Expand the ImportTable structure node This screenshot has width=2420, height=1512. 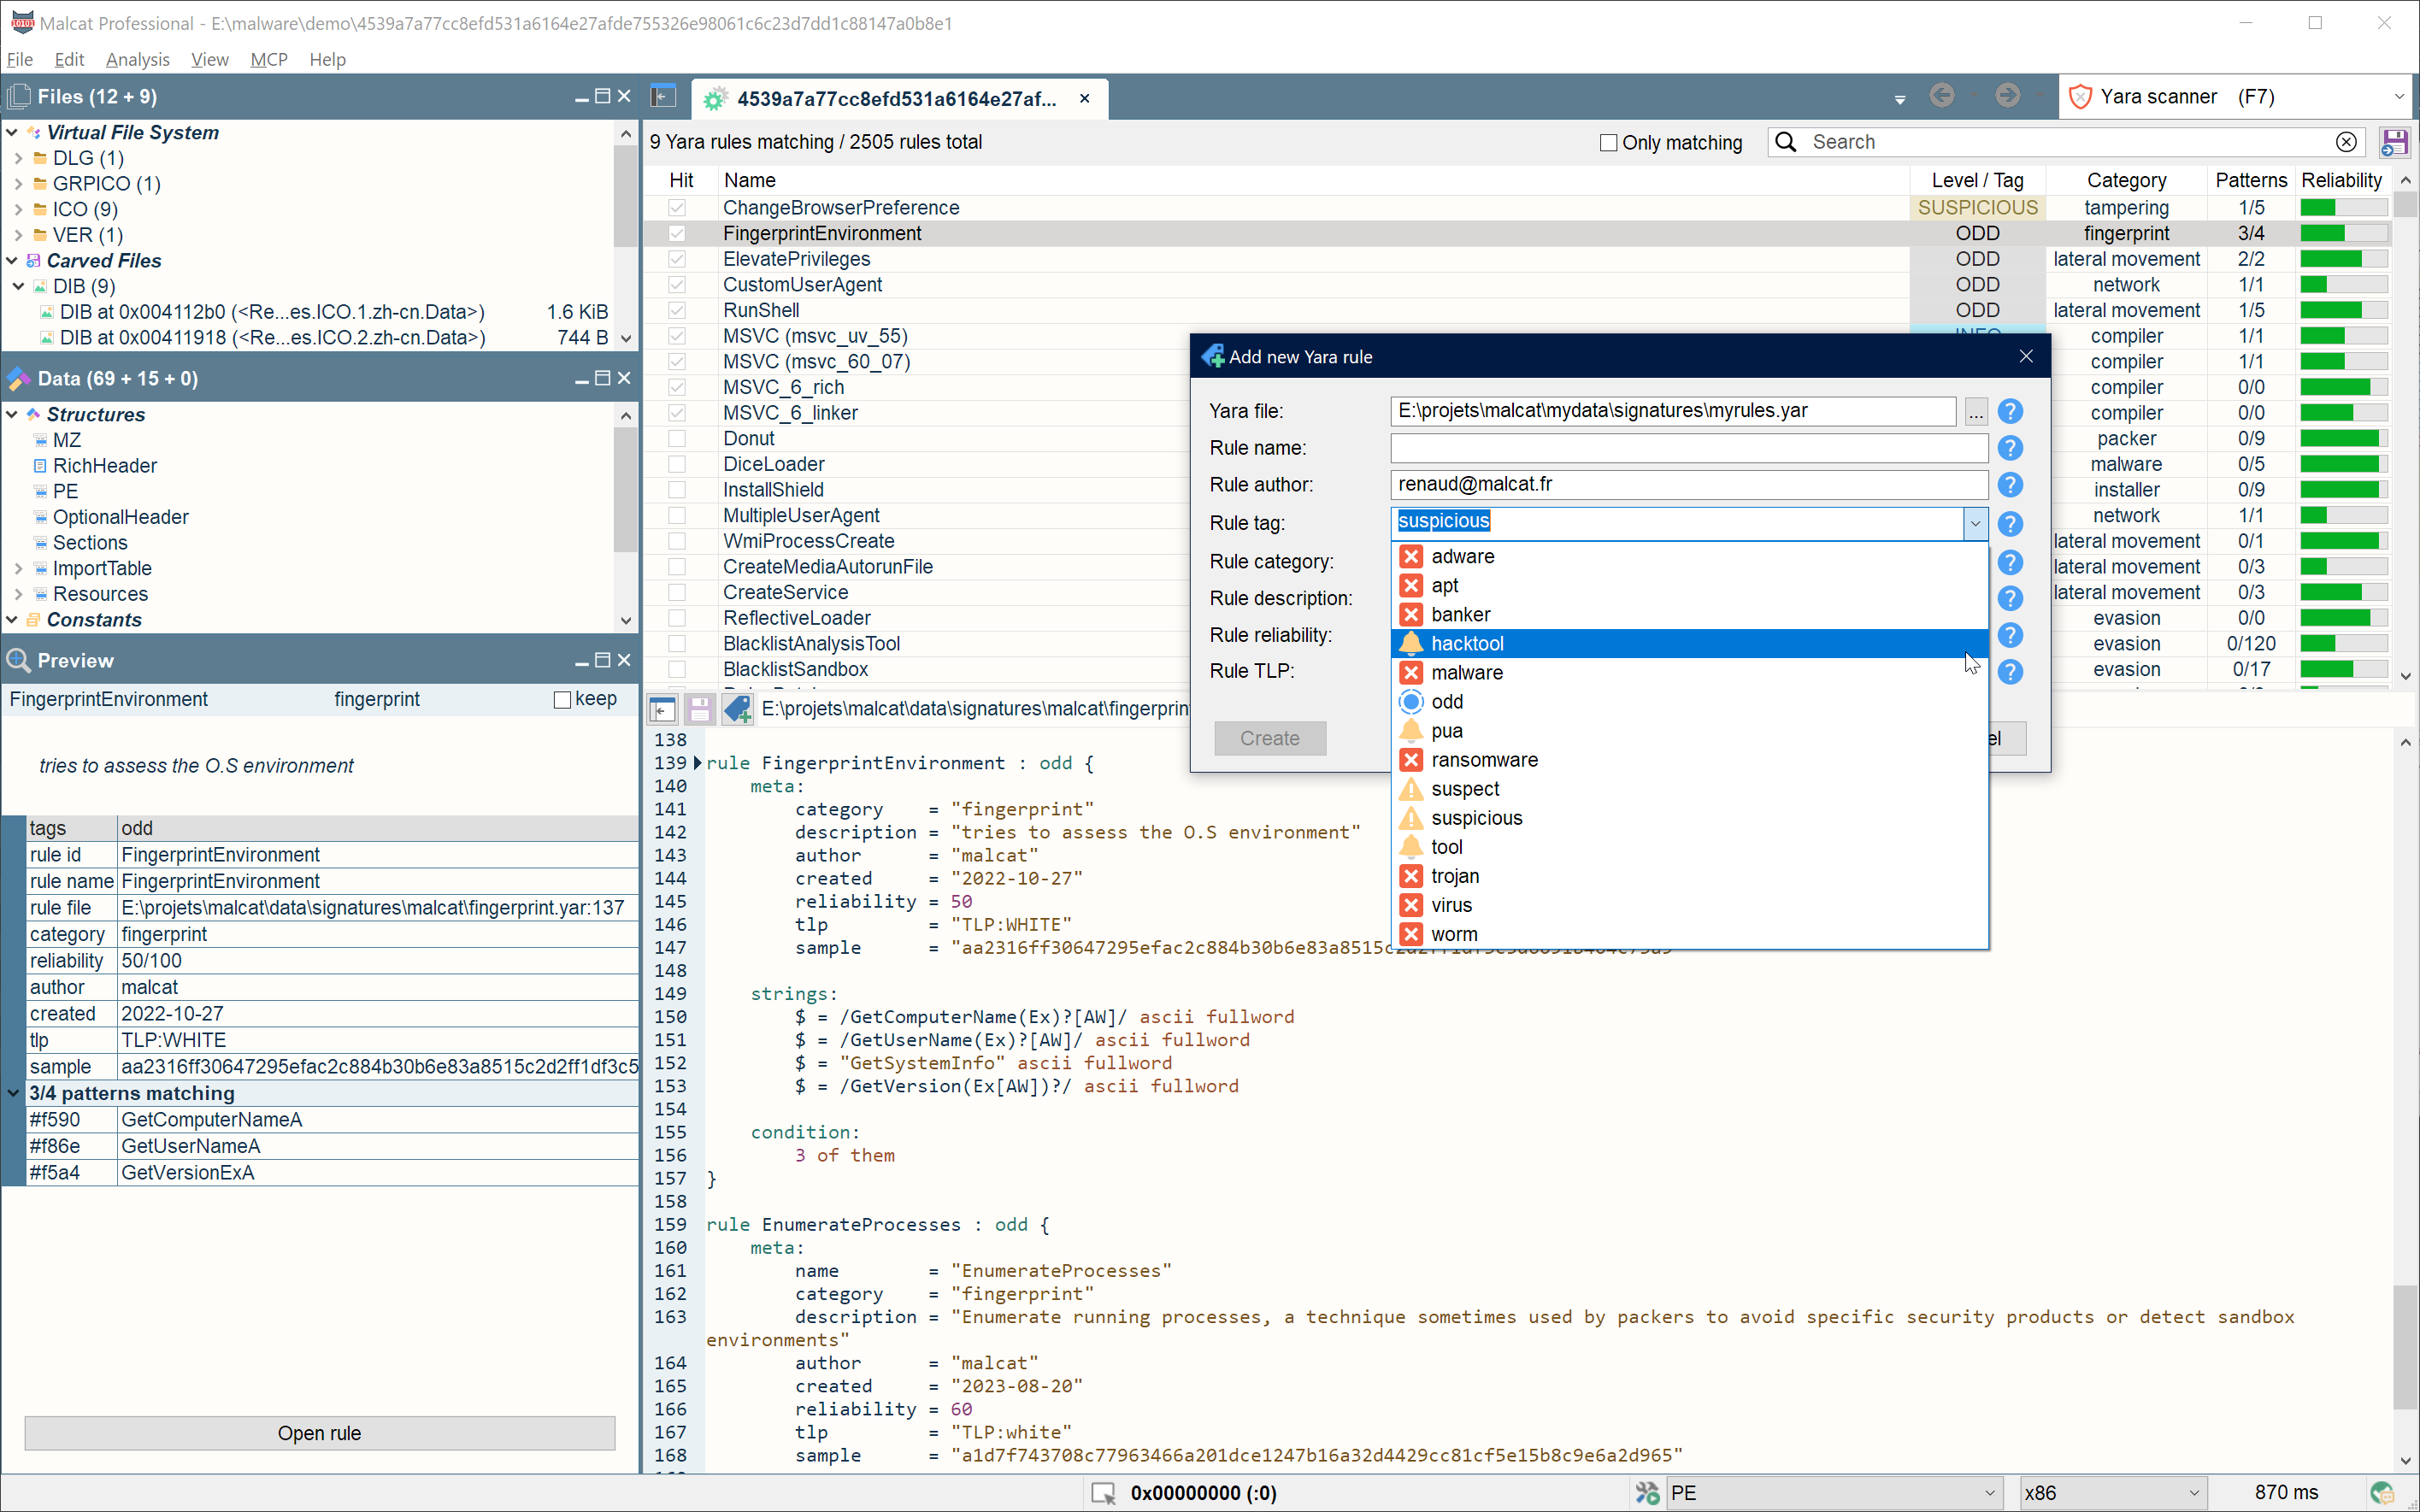pyautogui.click(x=19, y=568)
